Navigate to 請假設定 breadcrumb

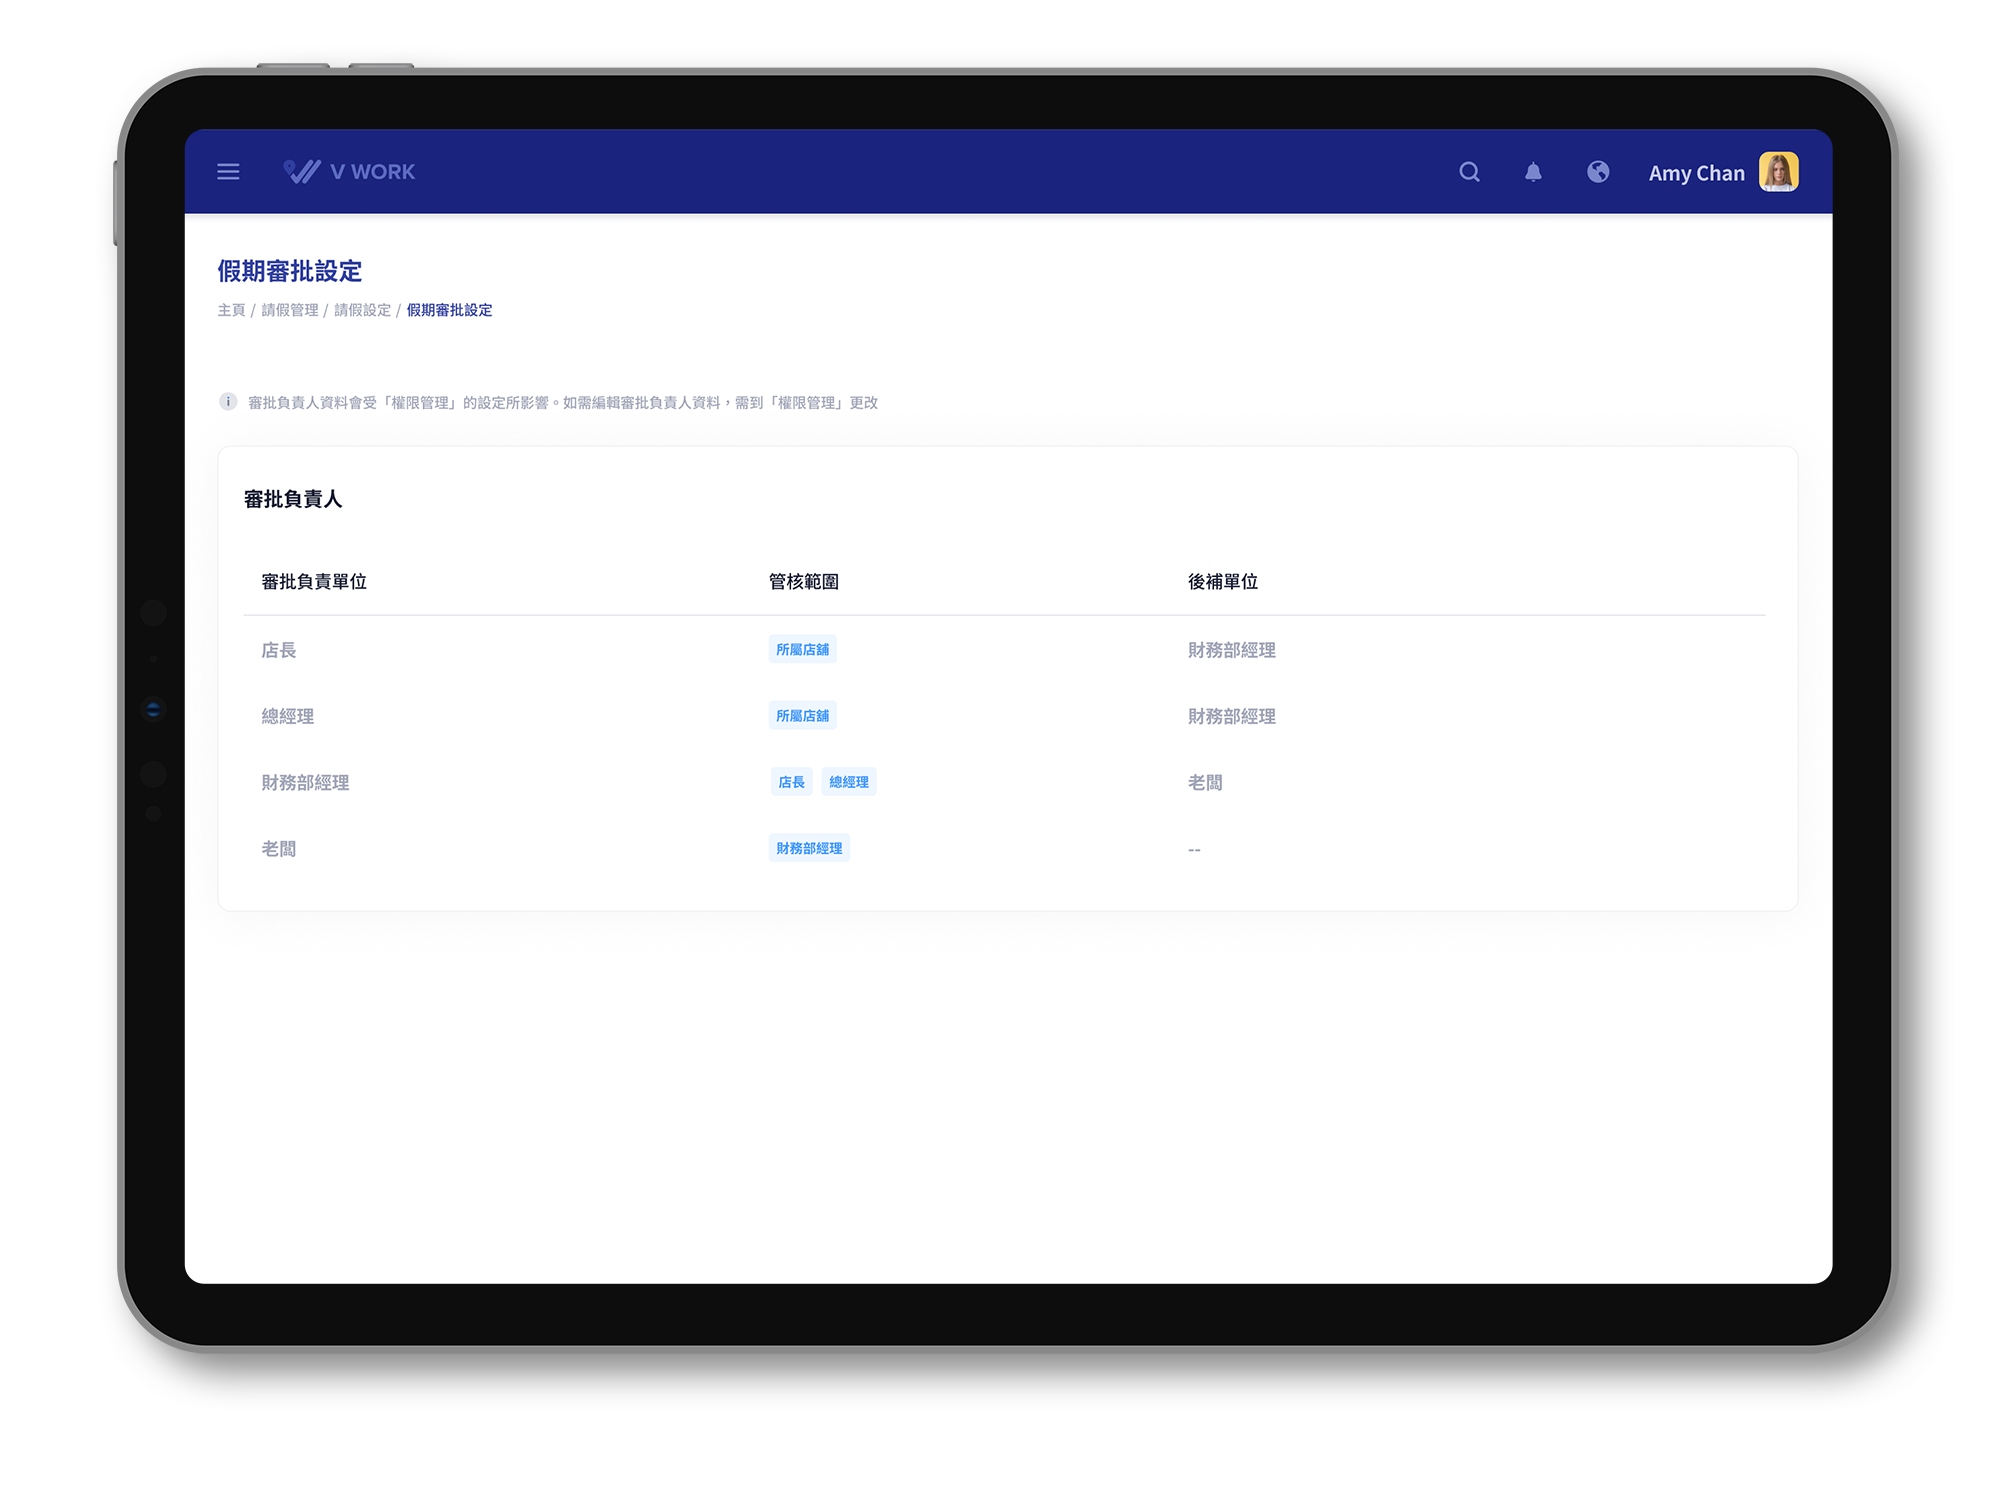click(x=362, y=310)
